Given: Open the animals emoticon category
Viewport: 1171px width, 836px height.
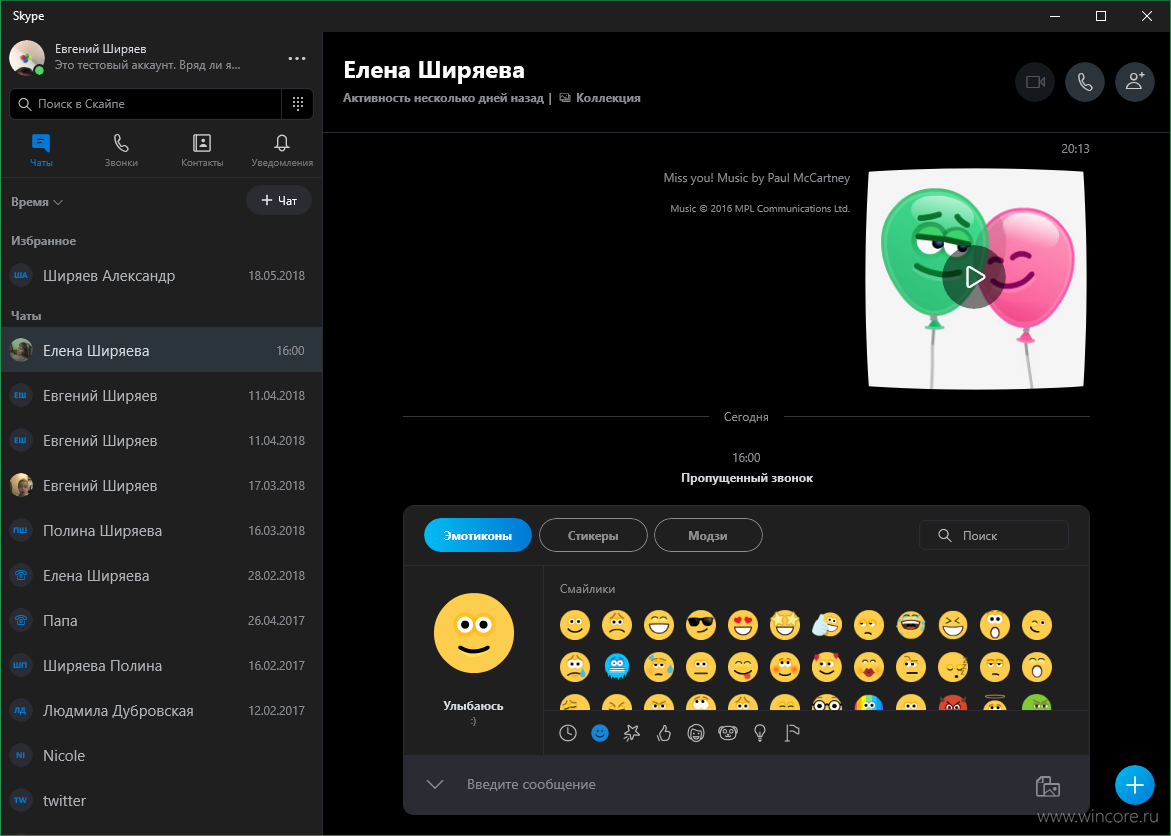Looking at the screenshot, I should coord(728,734).
